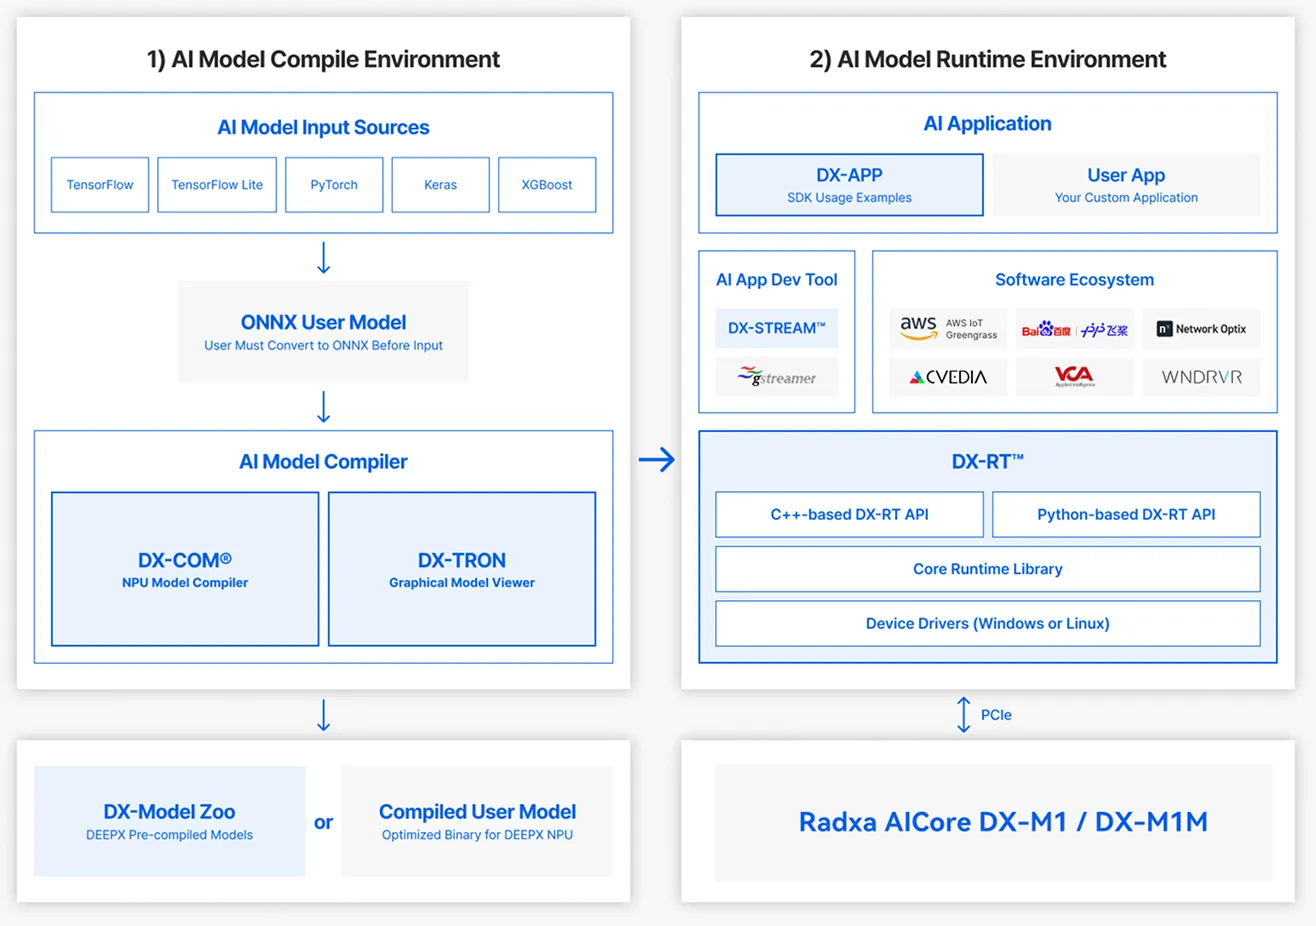Select the Keras input source box
The height and width of the screenshot is (926, 1316).
[x=441, y=185]
